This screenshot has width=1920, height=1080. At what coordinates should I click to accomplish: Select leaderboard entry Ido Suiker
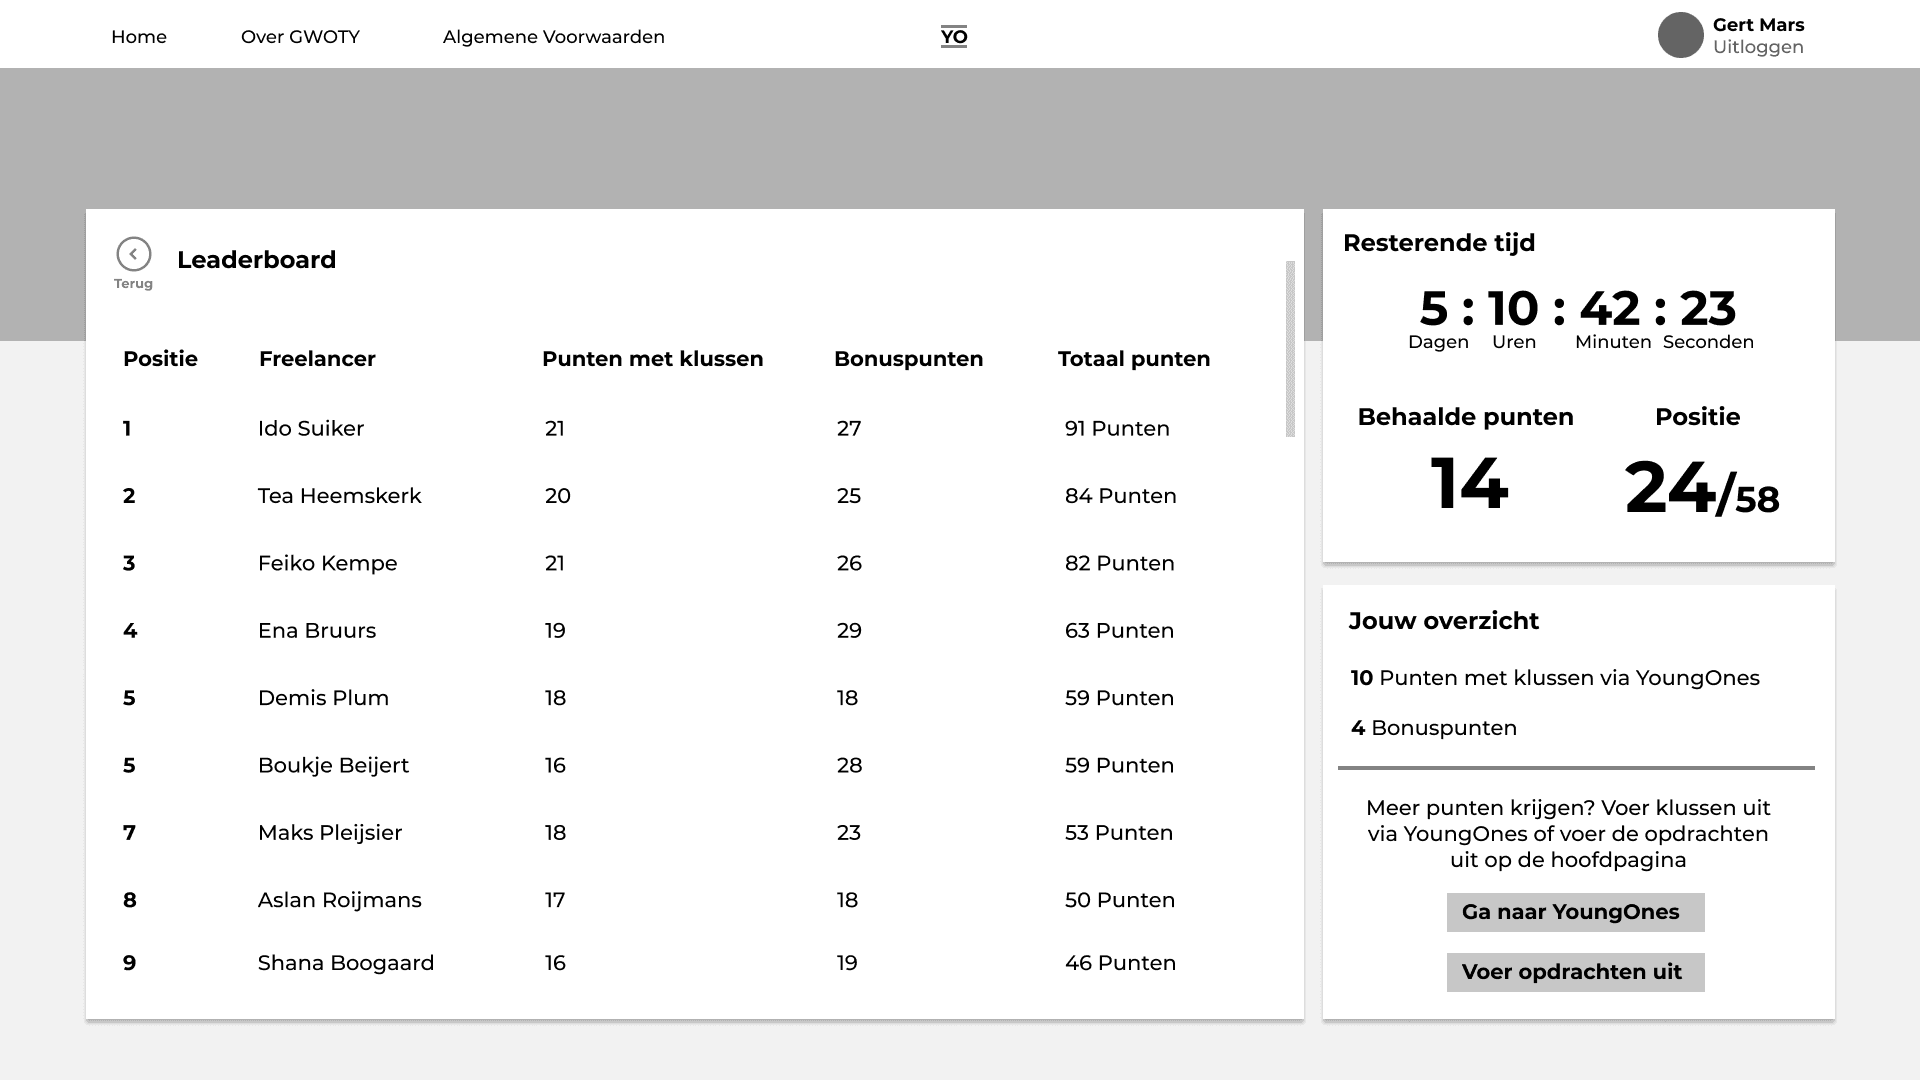click(311, 428)
